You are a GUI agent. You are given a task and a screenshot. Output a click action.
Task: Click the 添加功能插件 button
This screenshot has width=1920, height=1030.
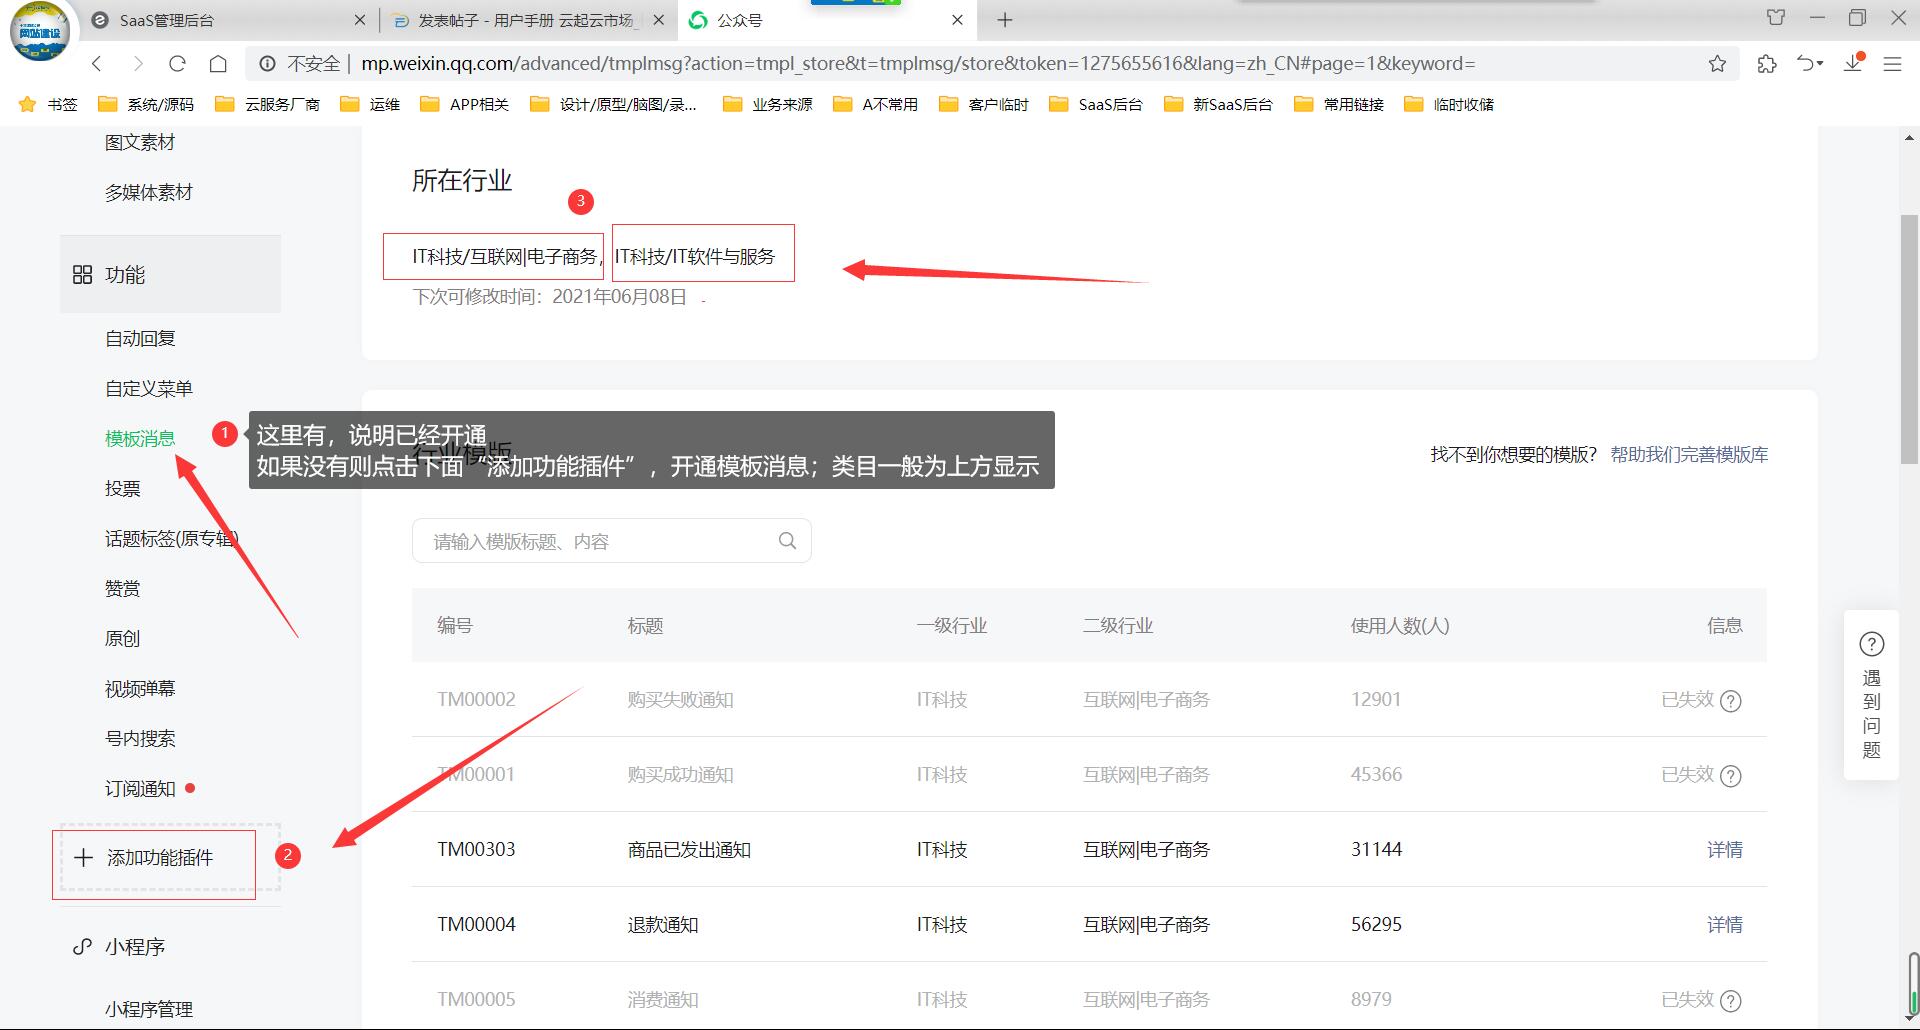point(170,858)
